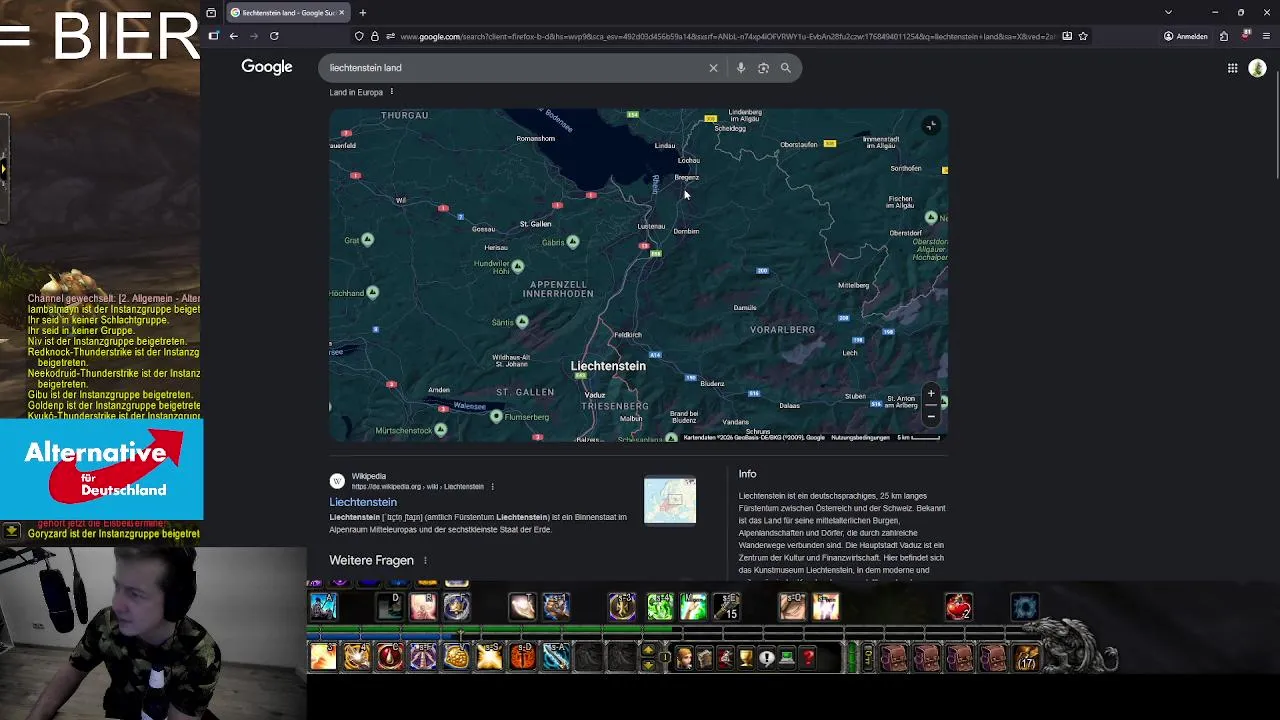Image resolution: width=1280 pixels, height=720 pixels.
Task: Click the Säntis mountain pin on map
Action: click(x=522, y=322)
